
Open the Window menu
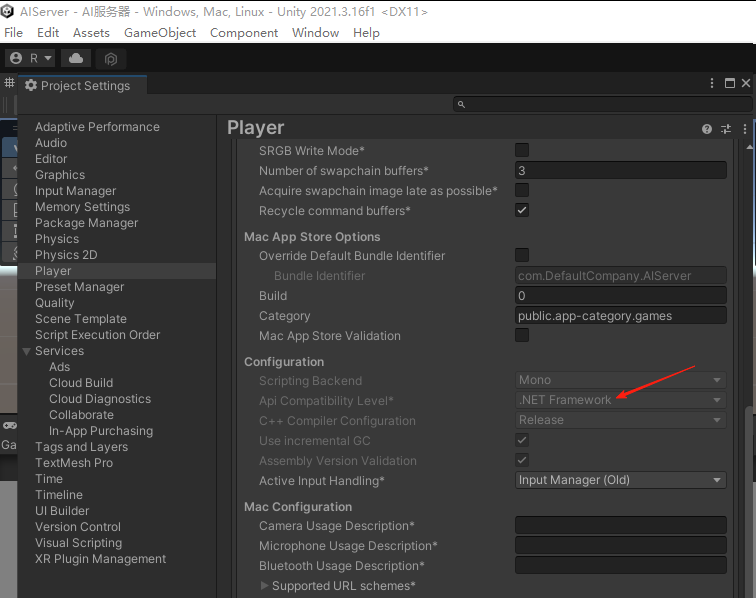tap(315, 33)
